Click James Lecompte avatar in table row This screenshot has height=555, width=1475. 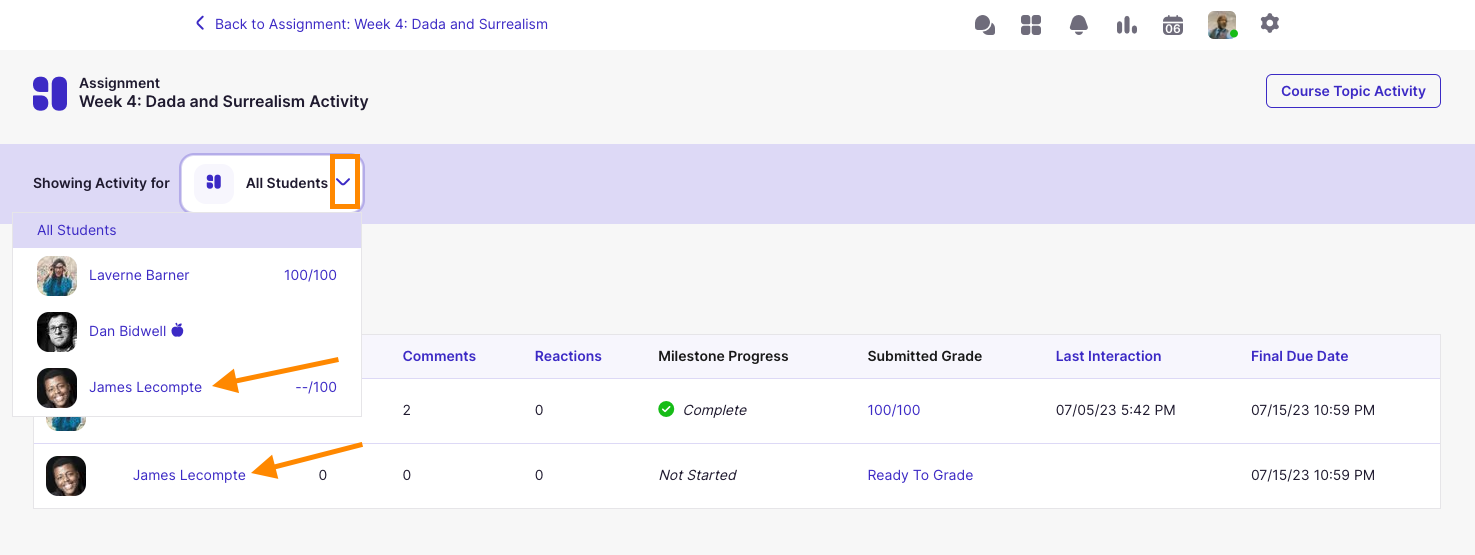click(x=66, y=476)
